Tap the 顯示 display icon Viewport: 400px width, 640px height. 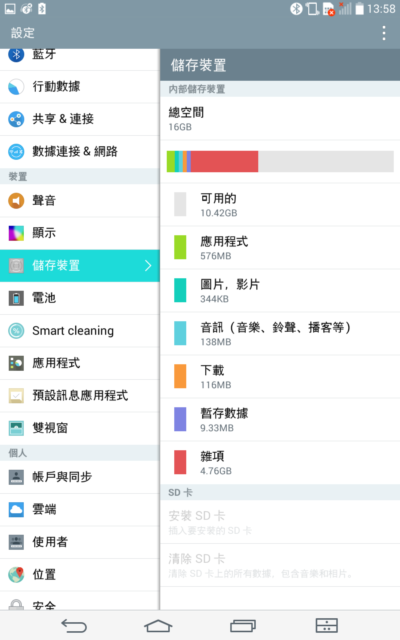(x=16, y=233)
